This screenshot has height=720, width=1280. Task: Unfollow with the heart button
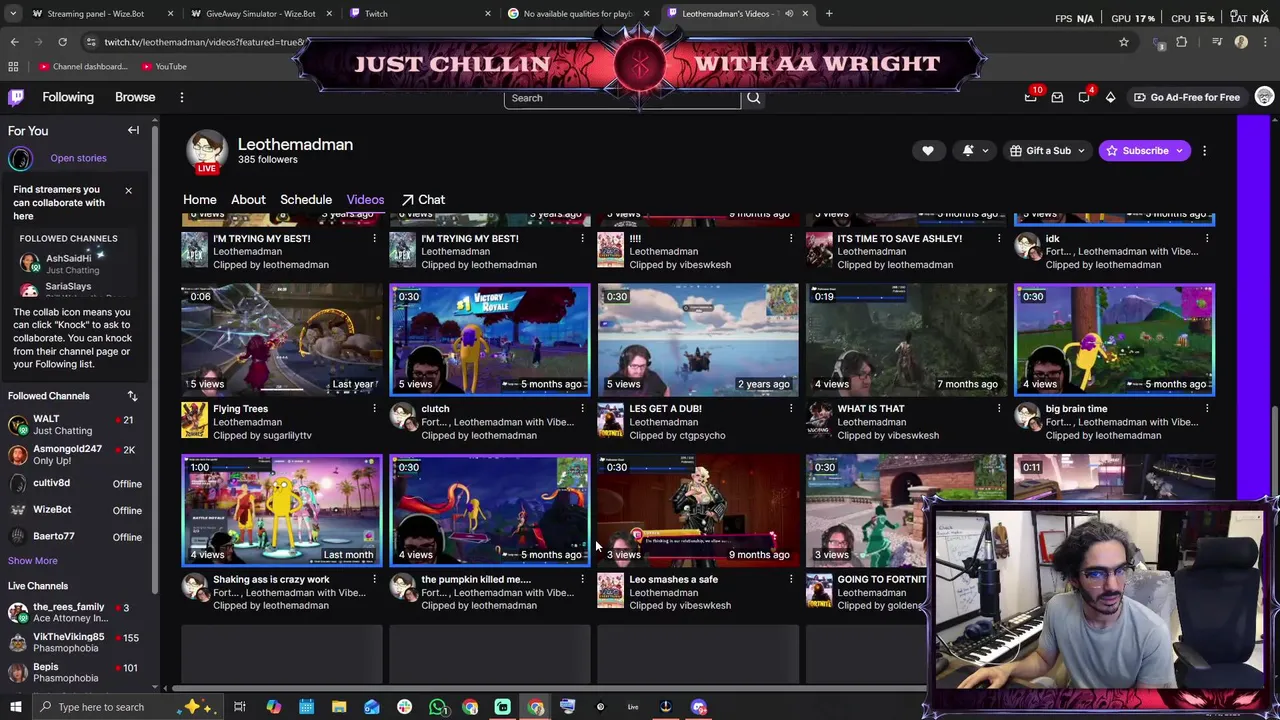click(928, 151)
